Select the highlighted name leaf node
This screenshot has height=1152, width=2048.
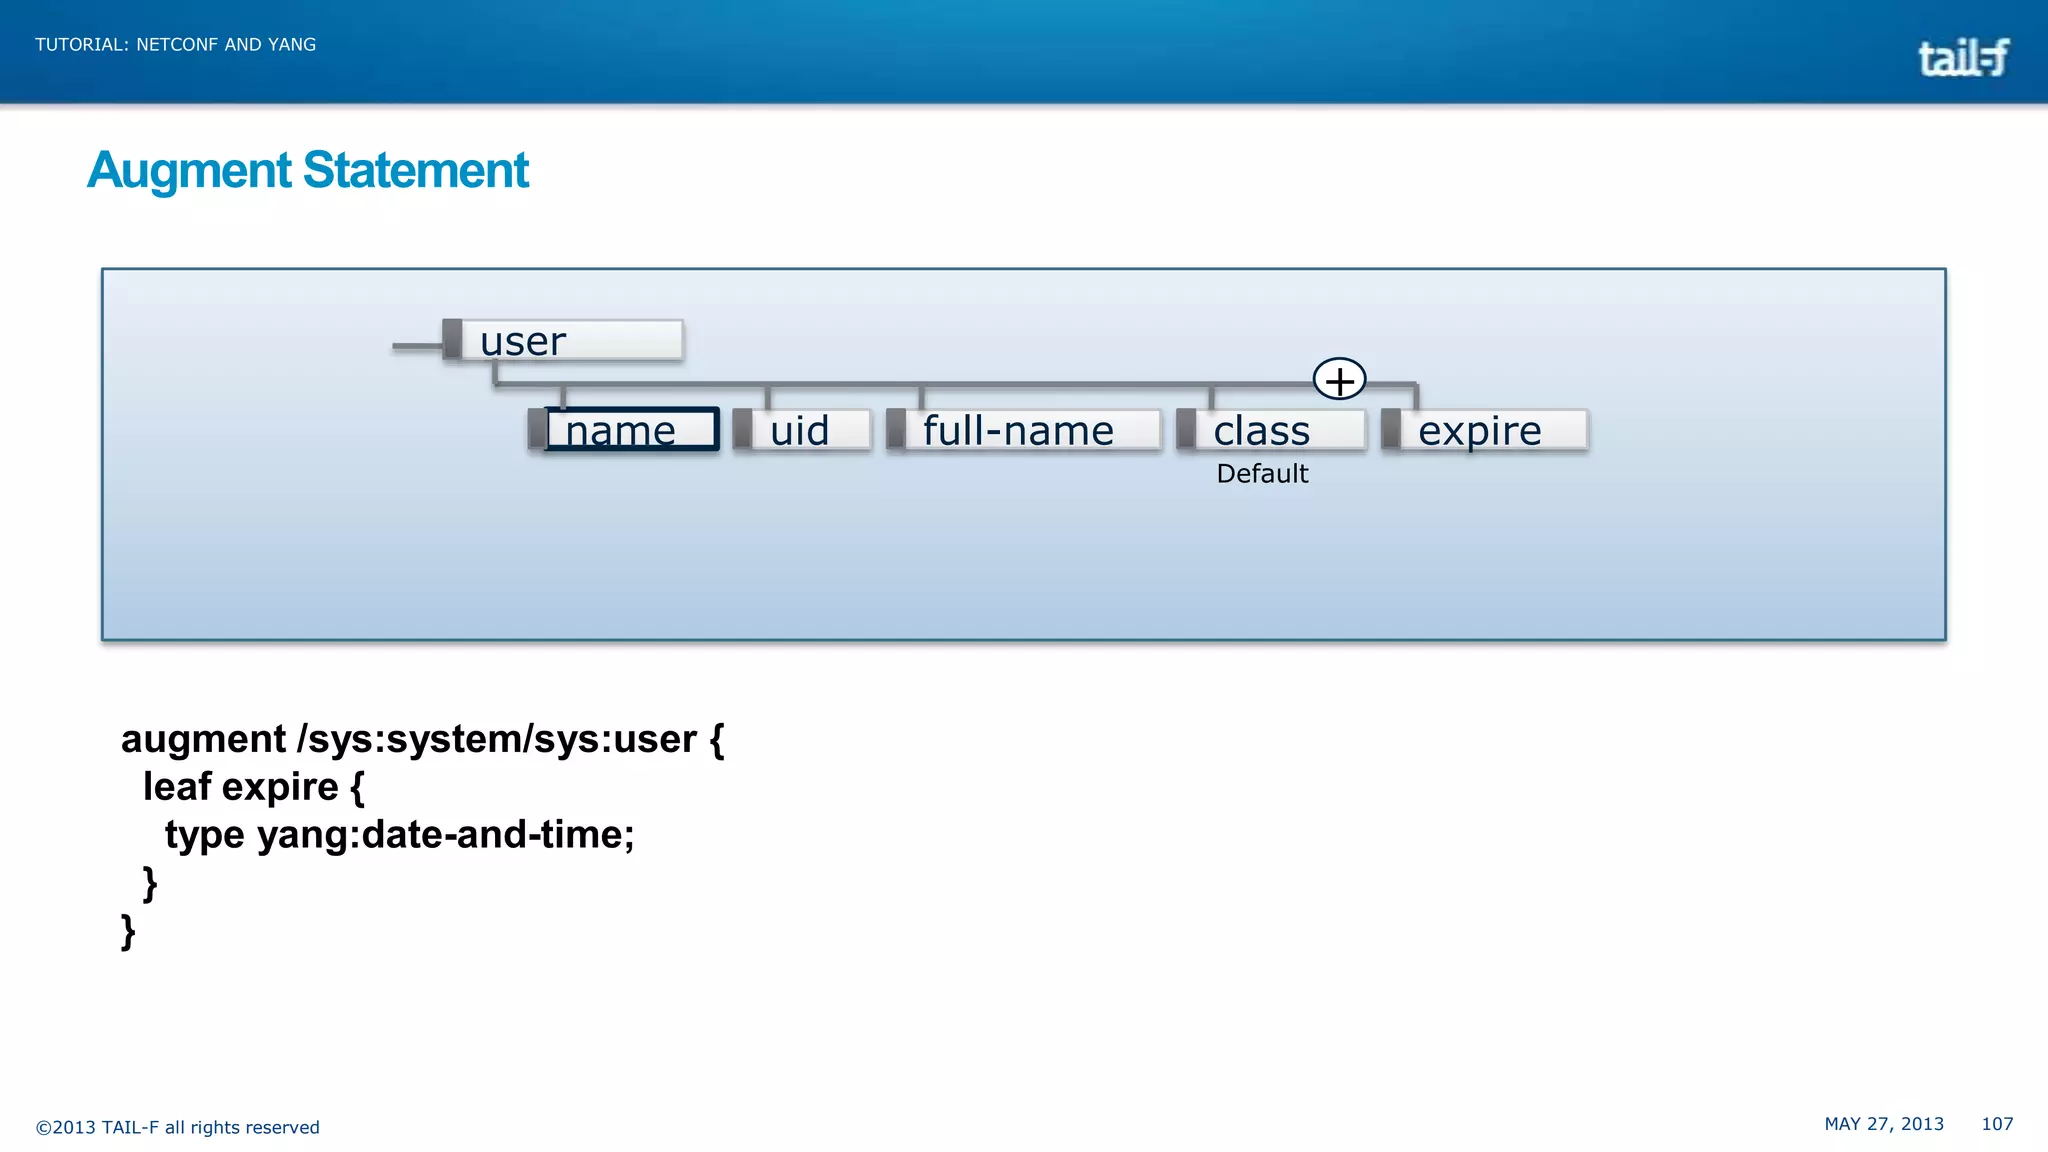pyautogui.click(x=624, y=430)
